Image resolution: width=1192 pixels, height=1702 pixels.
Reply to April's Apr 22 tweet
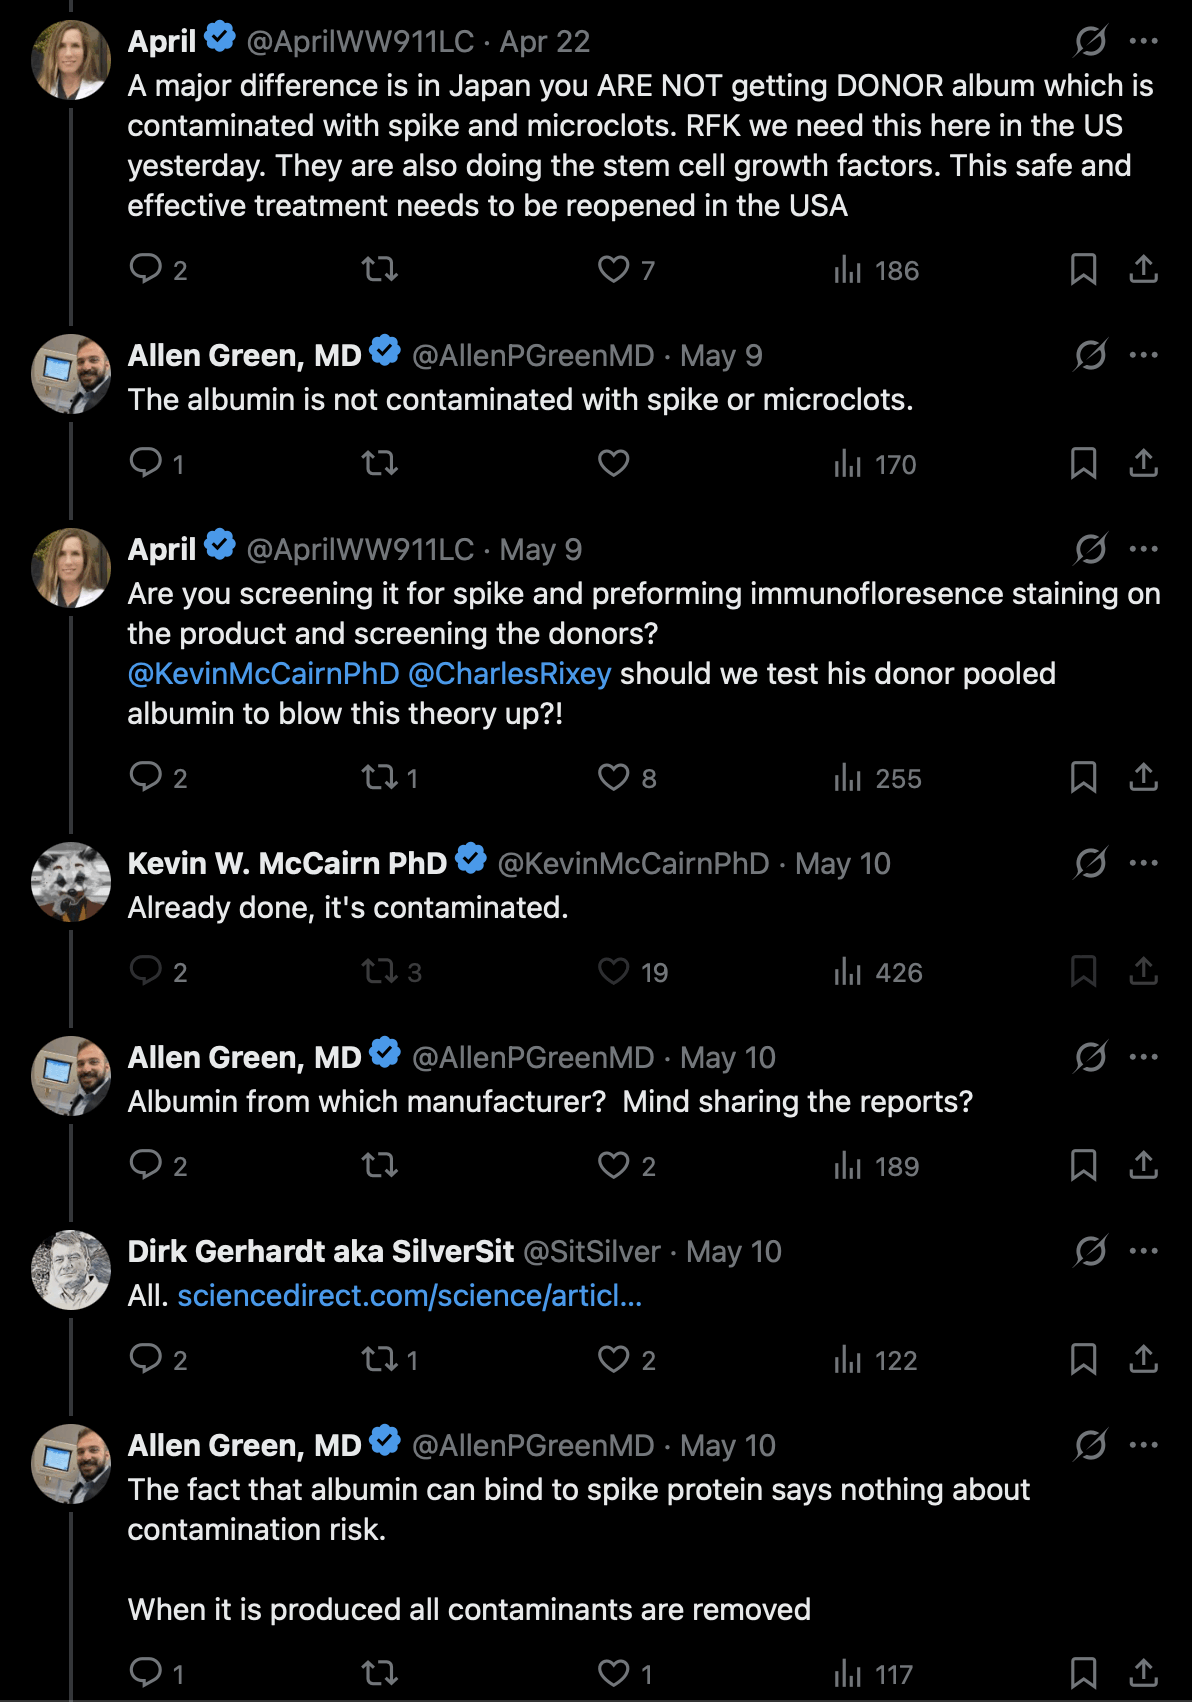click(x=158, y=269)
